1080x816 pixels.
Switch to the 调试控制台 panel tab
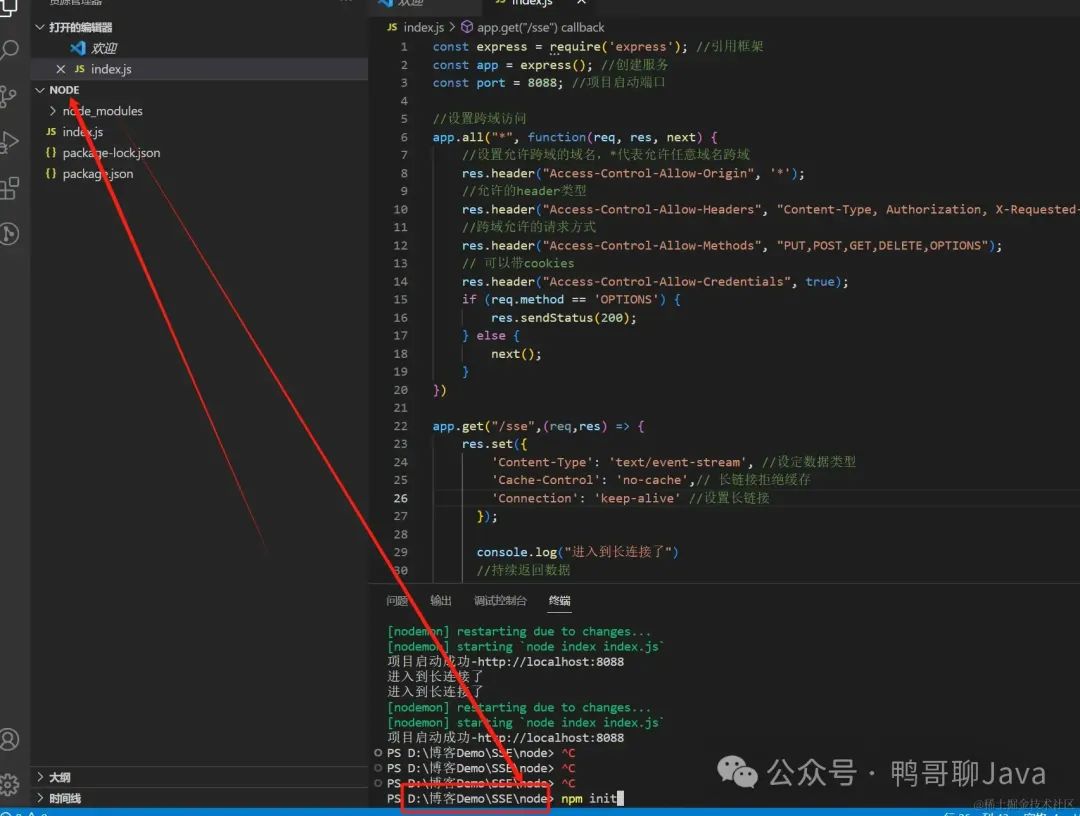point(501,600)
